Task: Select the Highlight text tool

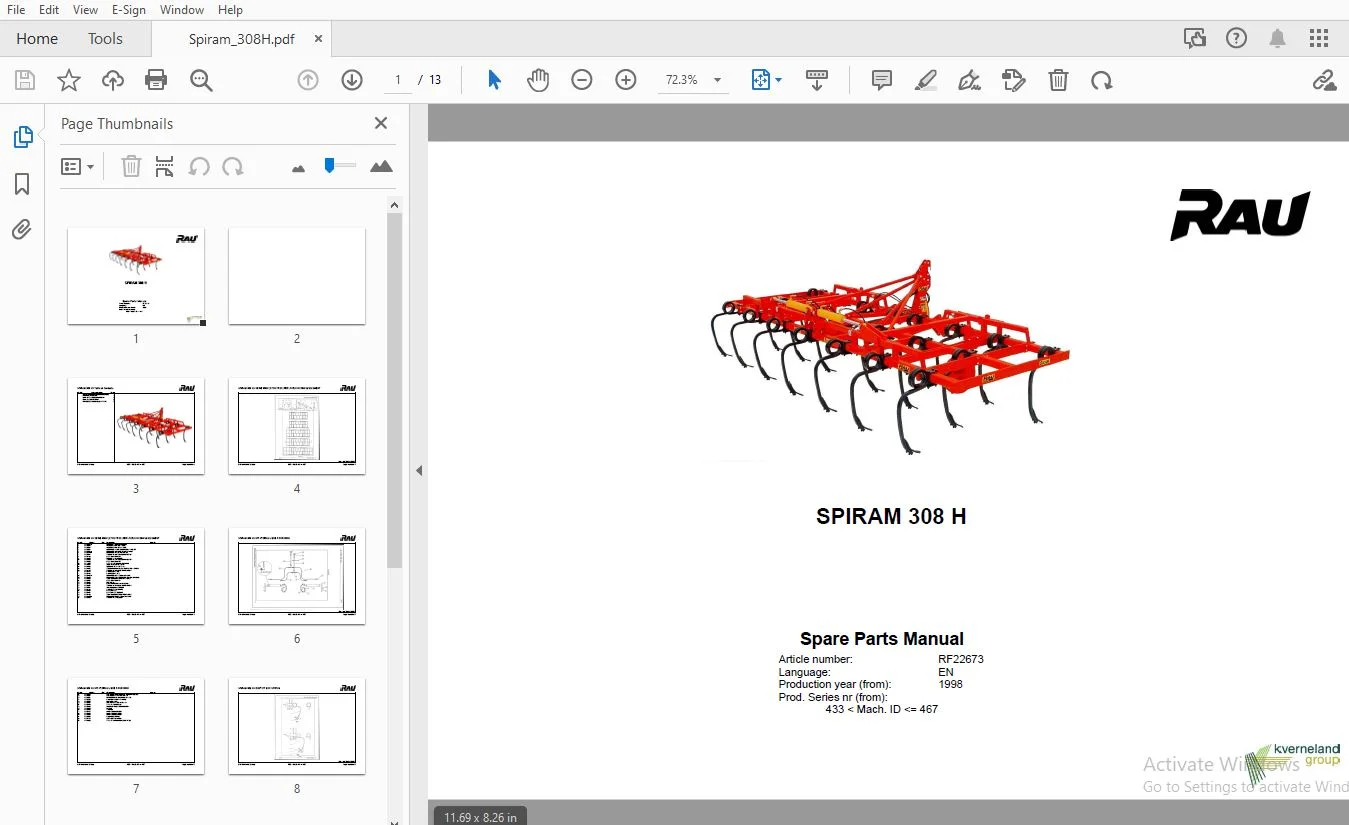Action: pyautogui.click(x=926, y=80)
